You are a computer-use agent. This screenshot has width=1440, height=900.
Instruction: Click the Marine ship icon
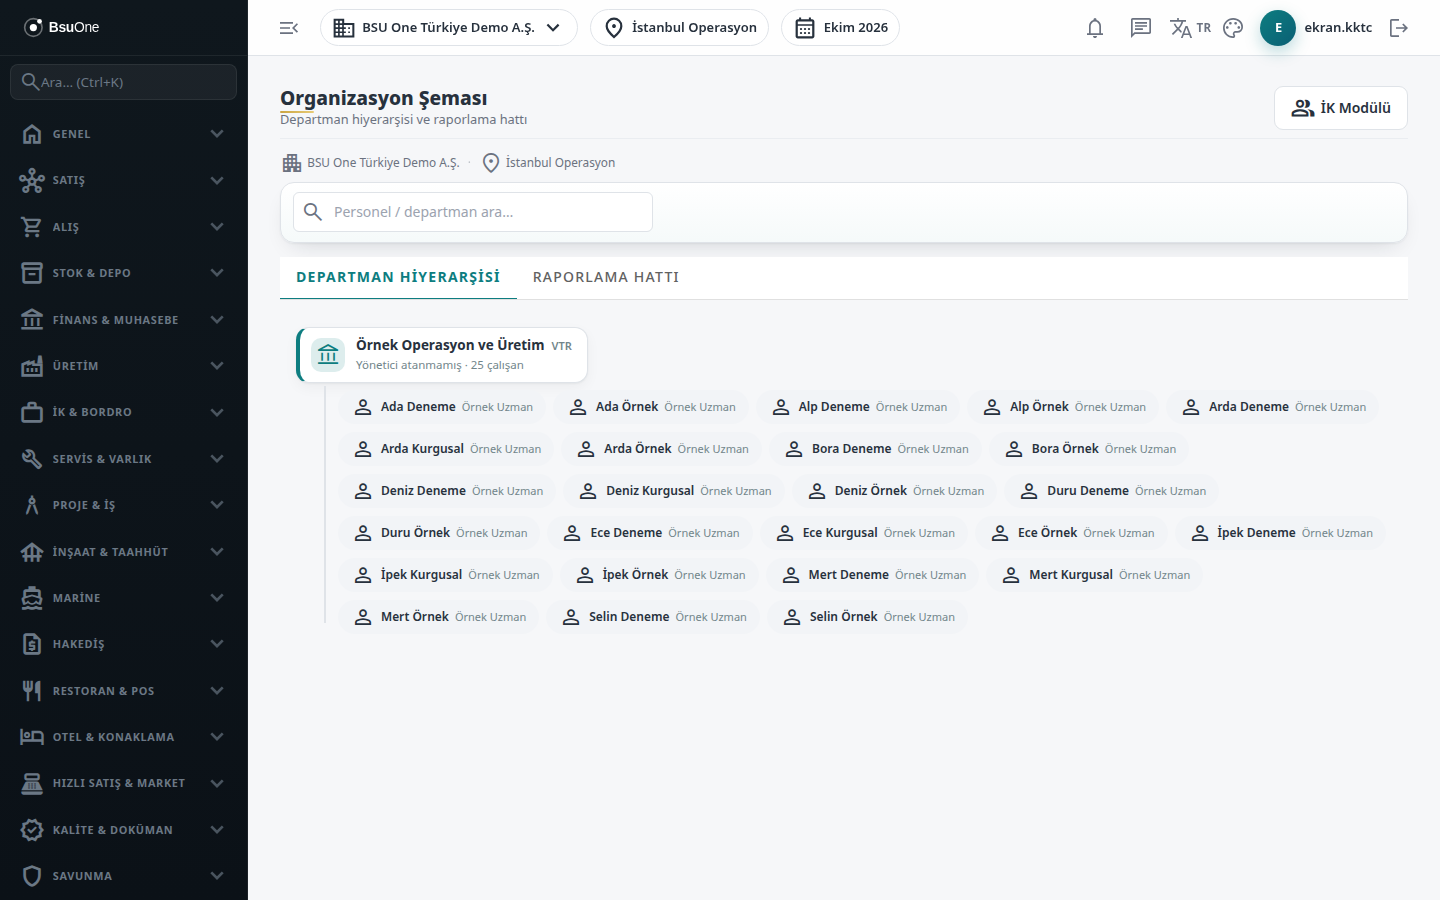32,598
